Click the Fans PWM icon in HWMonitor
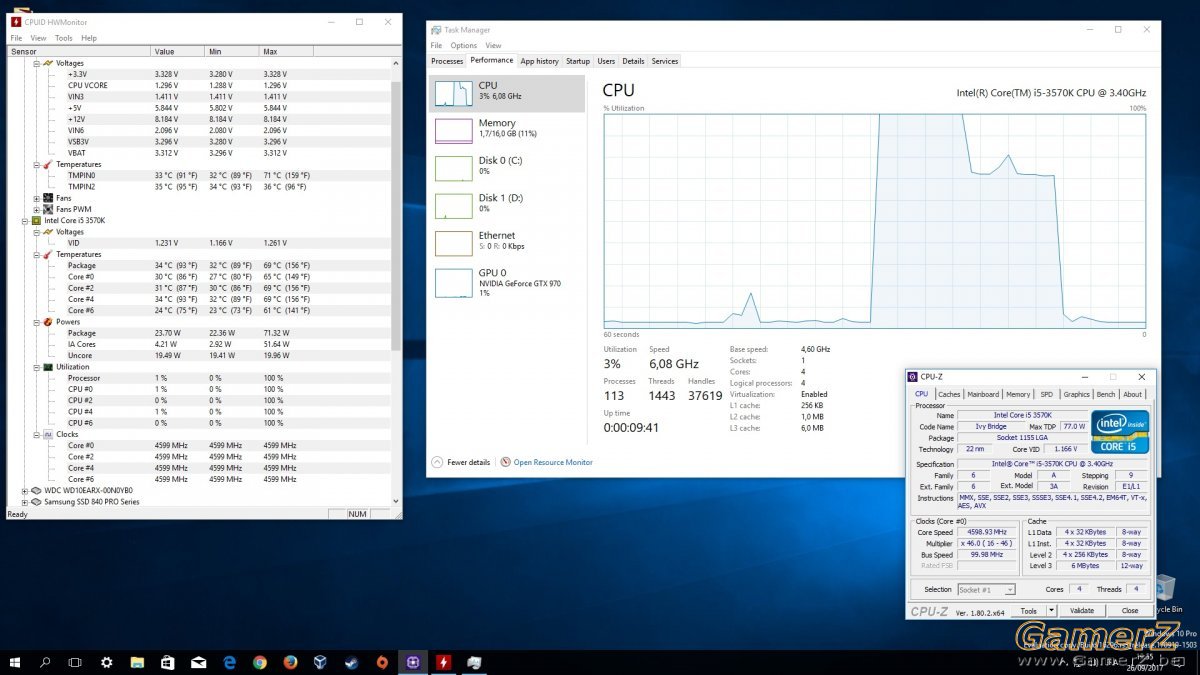Viewport: 1200px width, 675px height. coord(48,209)
